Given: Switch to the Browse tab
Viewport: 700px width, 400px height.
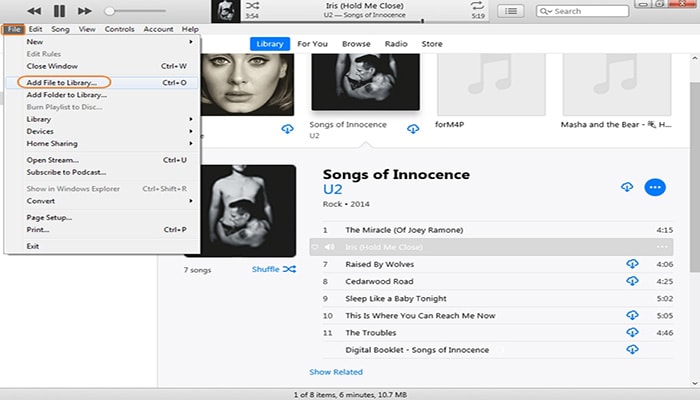Looking at the screenshot, I should coord(356,44).
